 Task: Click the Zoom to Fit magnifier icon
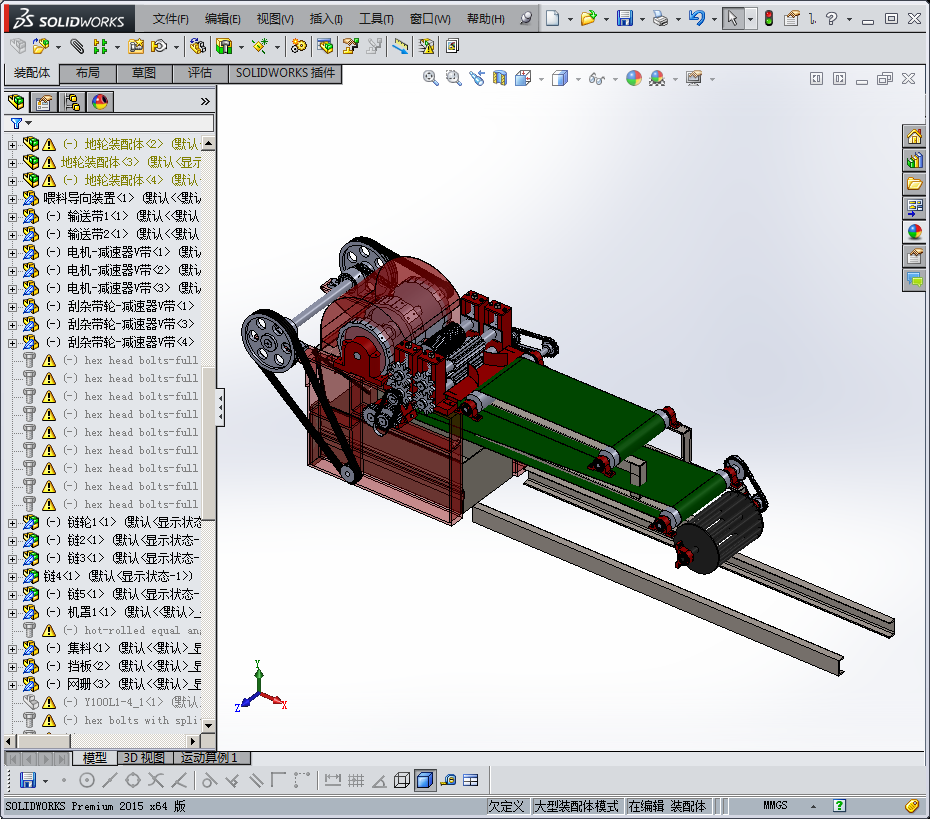click(431, 78)
